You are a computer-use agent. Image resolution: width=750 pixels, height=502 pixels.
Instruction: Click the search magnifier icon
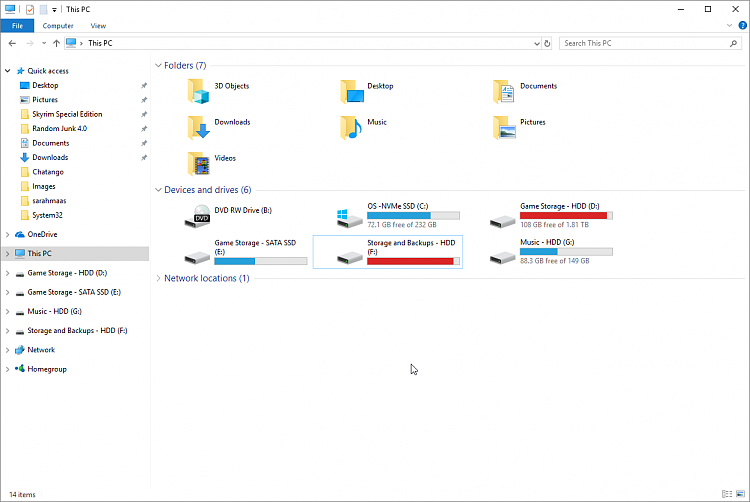tap(733, 43)
